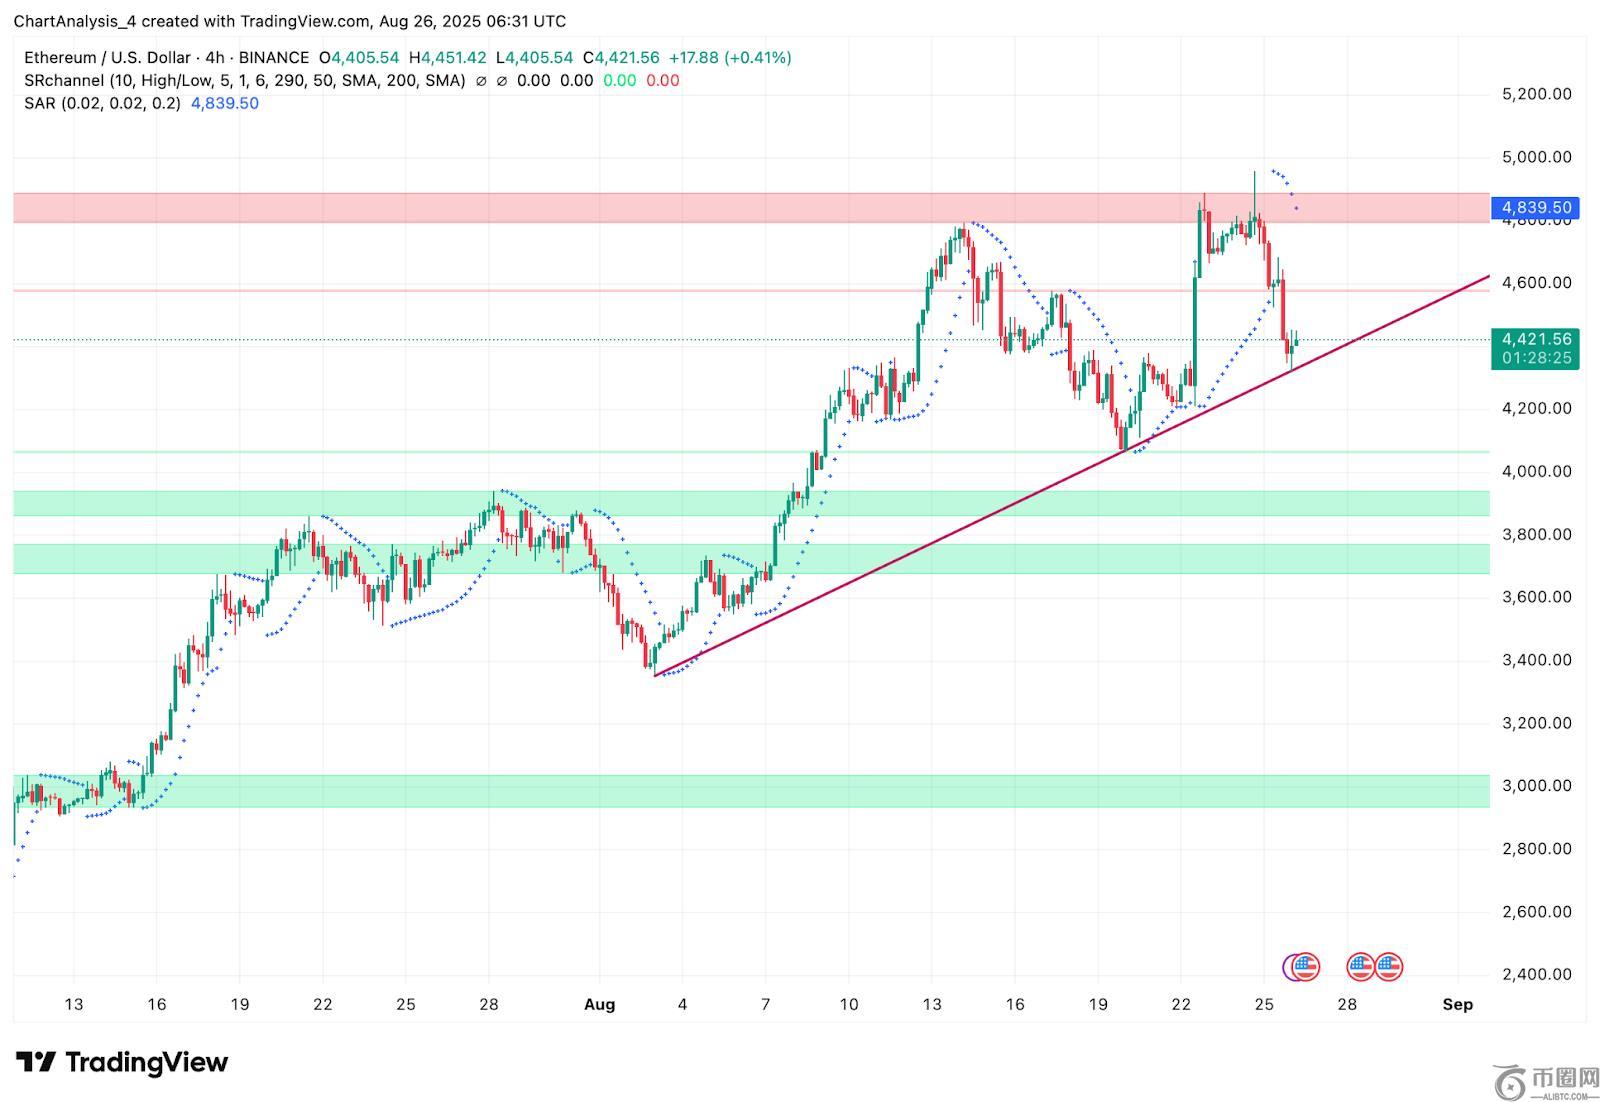The height and width of the screenshot is (1102, 1600).
Task: Click the 4h timeframe in the chart title
Action: [214, 58]
